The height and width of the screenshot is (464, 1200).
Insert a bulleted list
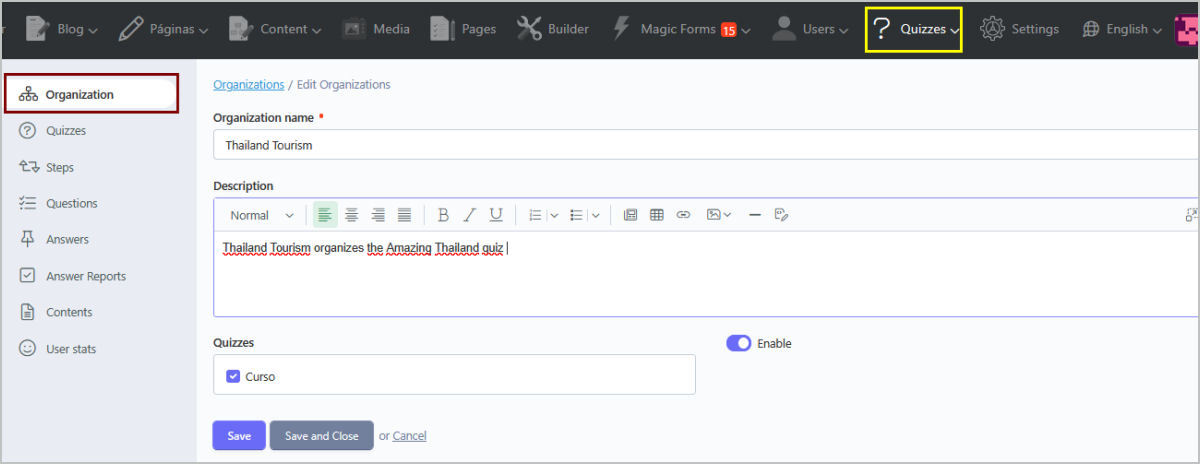point(576,215)
